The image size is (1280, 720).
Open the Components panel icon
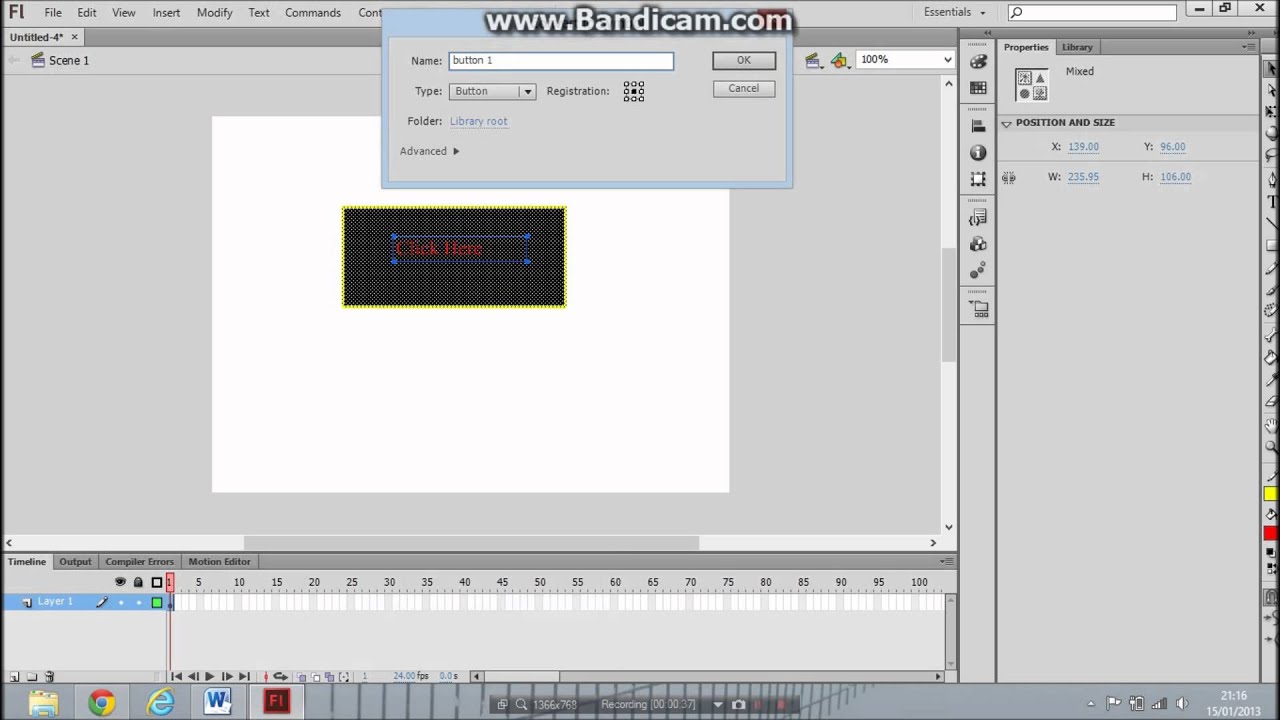pos(978,244)
